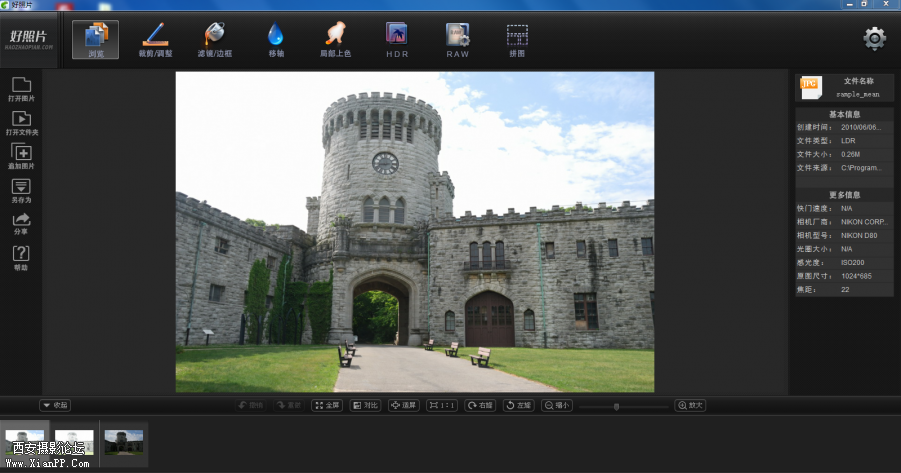Toggle the 对比 compare view
This screenshot has width=901, height=473.
[366, 405]
